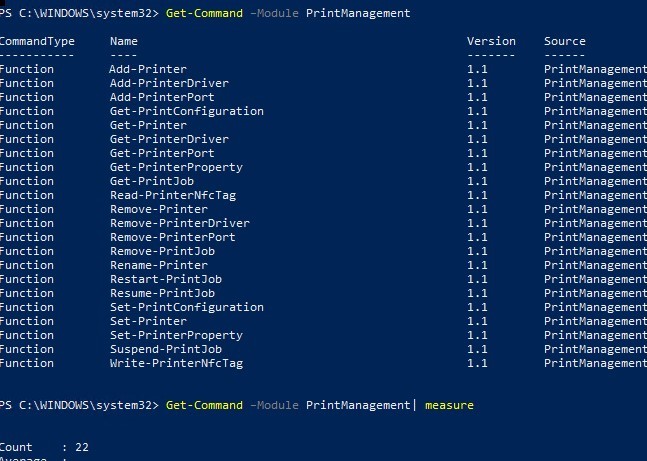Click the Remove-PrinterPort name
This screenshot has height=461, width=647.
(x=172, y=237)
